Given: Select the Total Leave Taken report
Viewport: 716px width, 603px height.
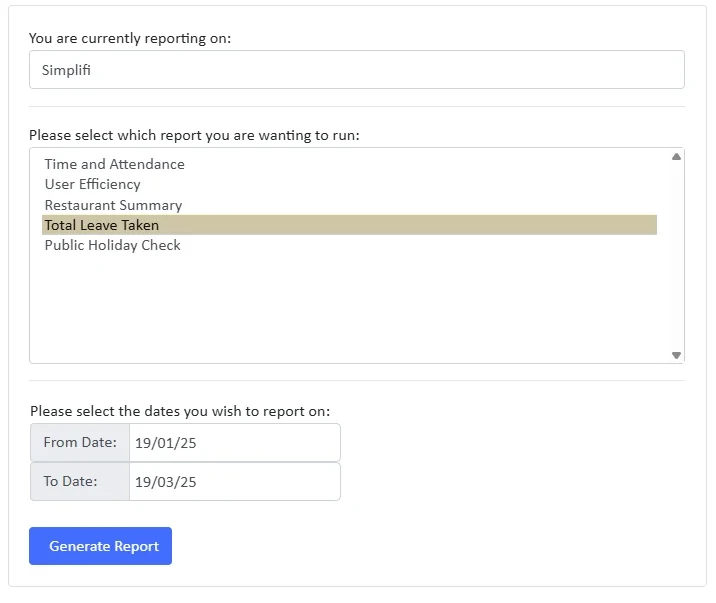Looking at the screenshot, I should click(349, 225).
